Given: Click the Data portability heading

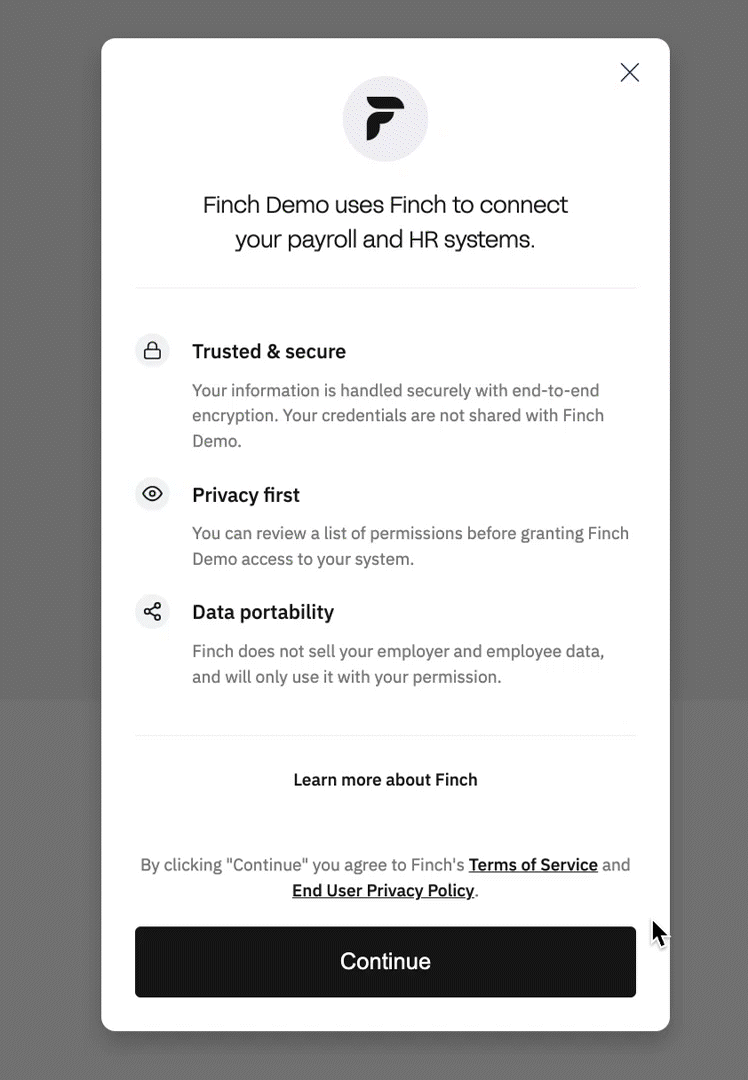Looking at the screenshot, I should (263, 612).
